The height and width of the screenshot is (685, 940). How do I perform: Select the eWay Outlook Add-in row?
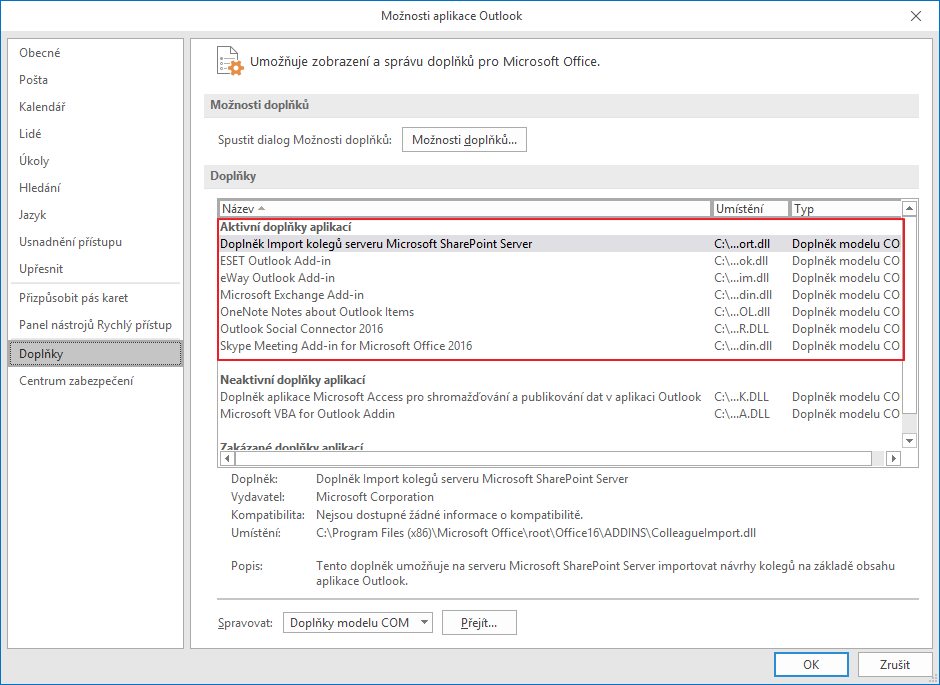560,277
